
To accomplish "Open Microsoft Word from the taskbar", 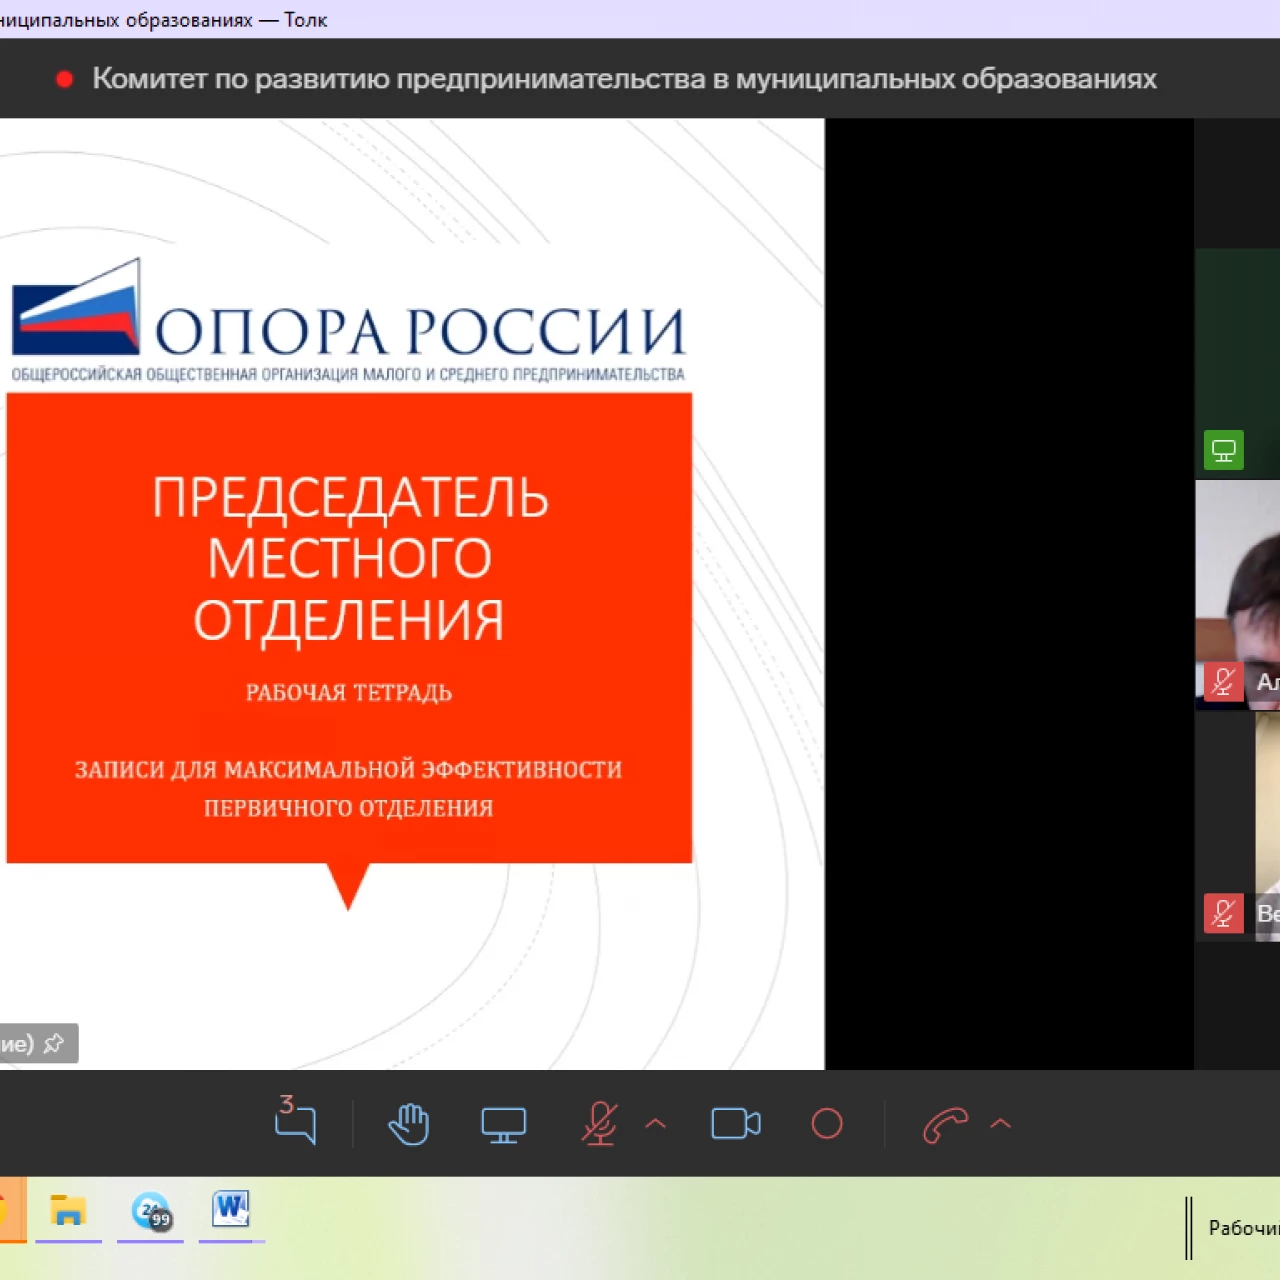I will coord(231,1209).
